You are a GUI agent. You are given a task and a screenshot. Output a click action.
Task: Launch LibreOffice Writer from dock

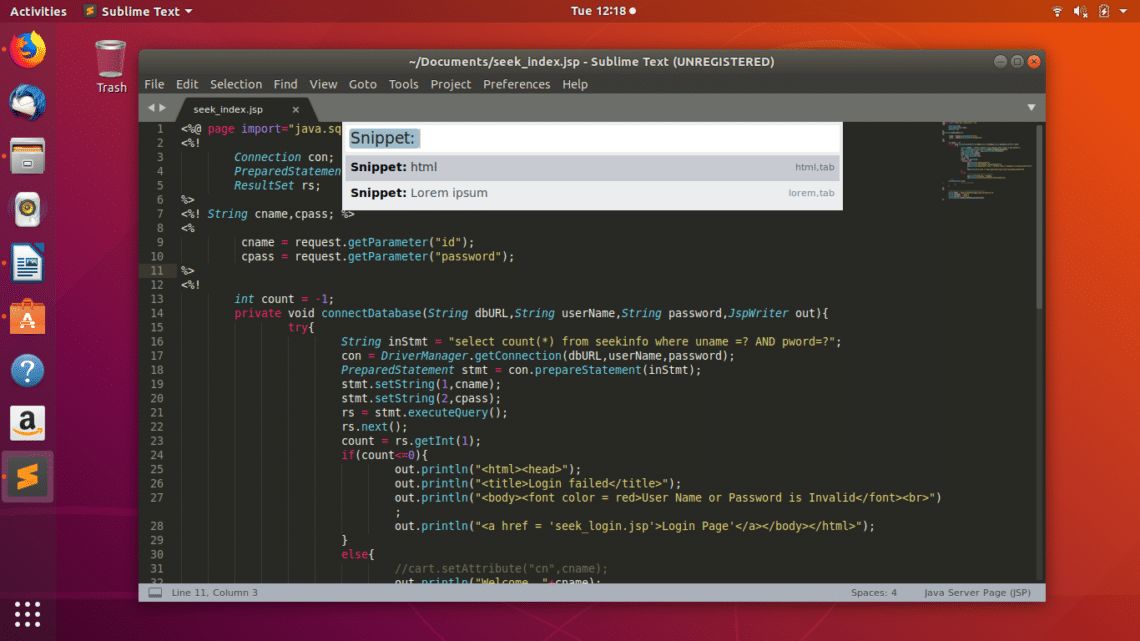click(28, 262)
